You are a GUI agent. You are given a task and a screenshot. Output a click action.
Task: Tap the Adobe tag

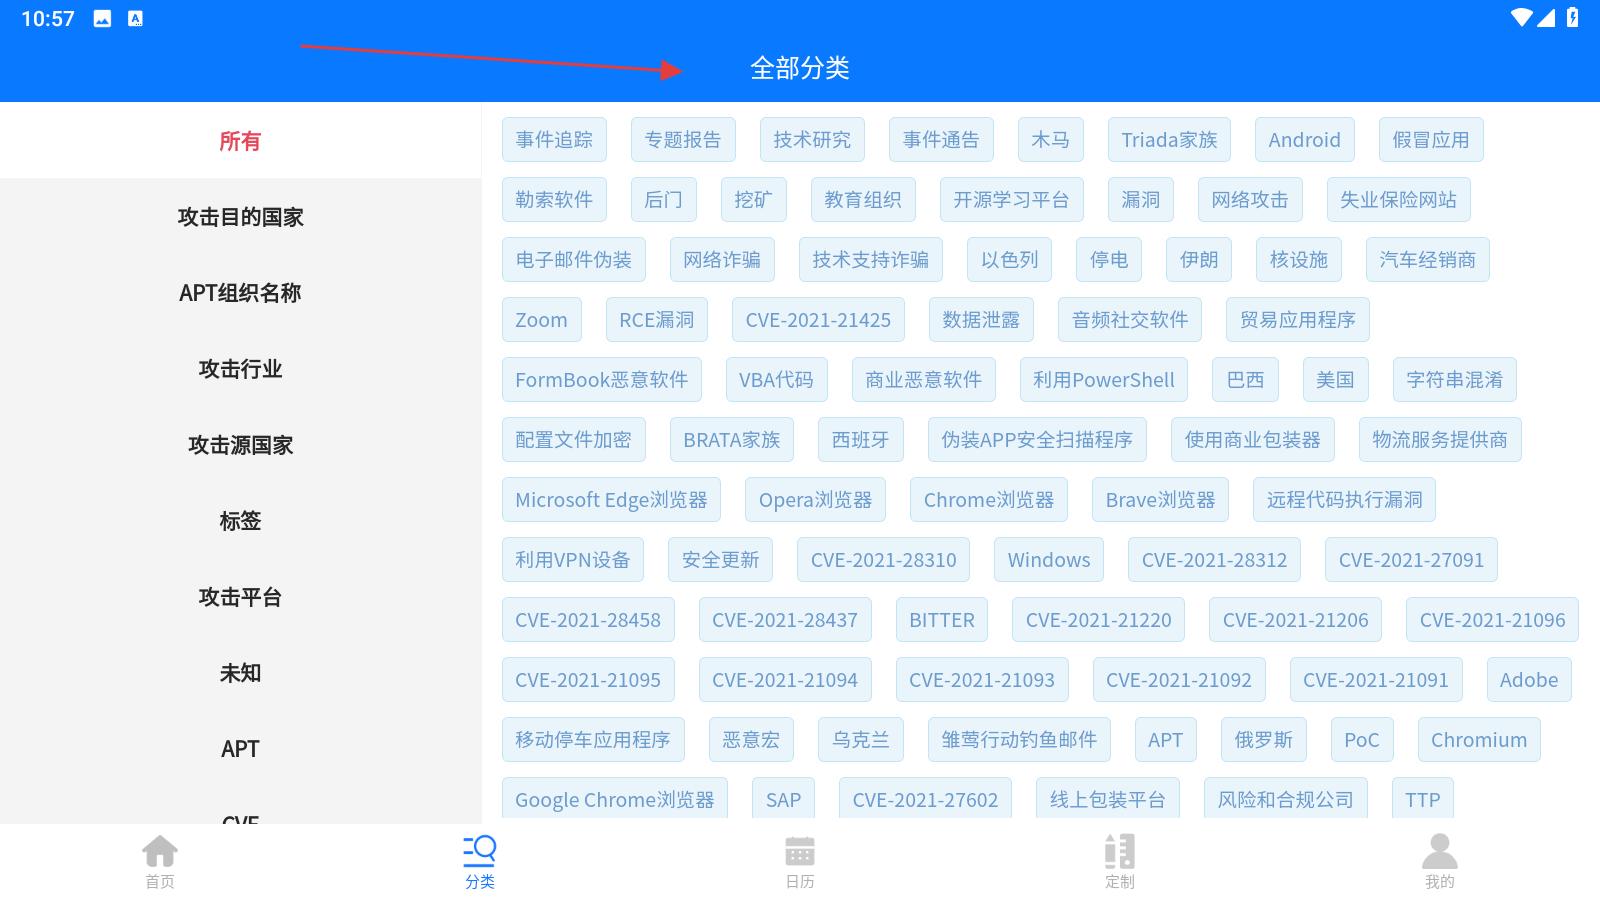[x=1529, y=680]
